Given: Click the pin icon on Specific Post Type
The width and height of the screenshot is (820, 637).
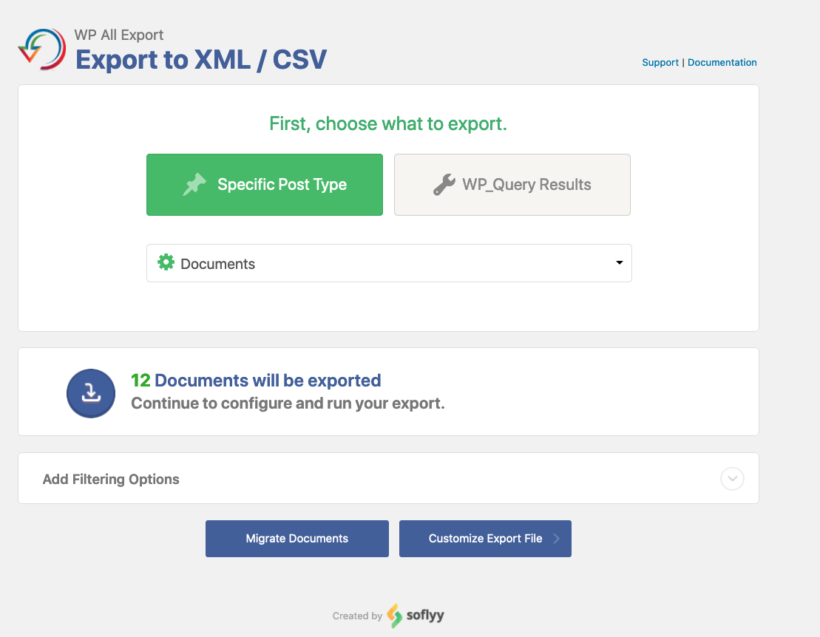Looking at the screenshot, I should point(194,185).
